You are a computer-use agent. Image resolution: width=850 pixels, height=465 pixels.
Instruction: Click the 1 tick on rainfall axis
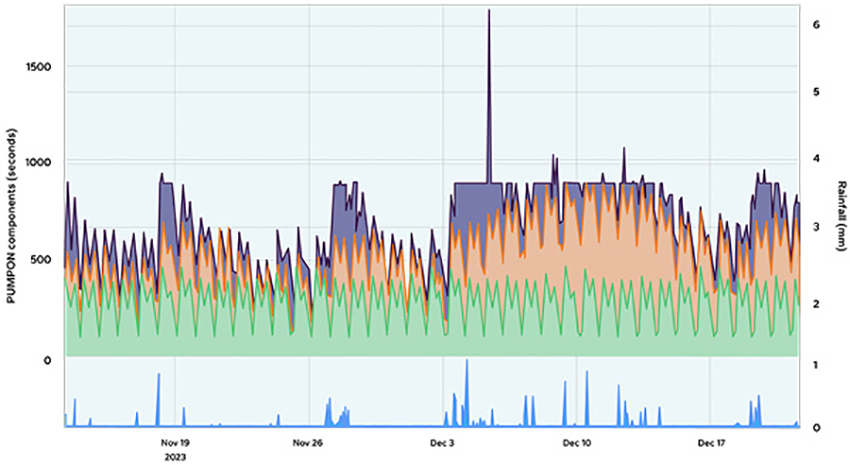tap(817, 366)
